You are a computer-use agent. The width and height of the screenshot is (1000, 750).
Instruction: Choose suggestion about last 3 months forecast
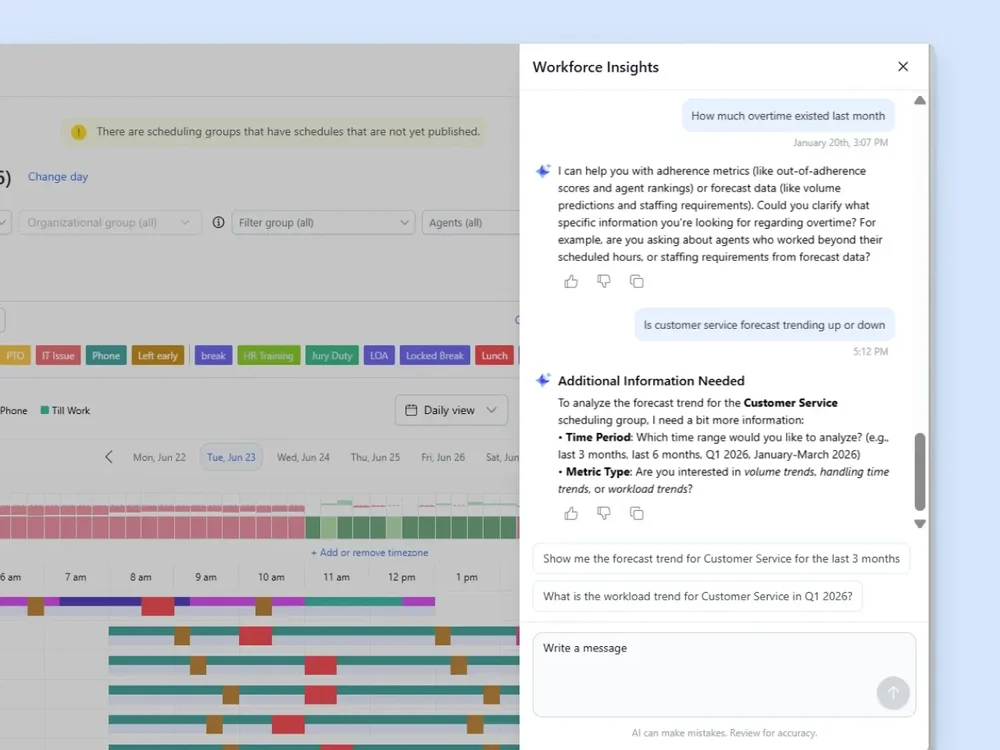pyautogui.click(x=721, y=559)
